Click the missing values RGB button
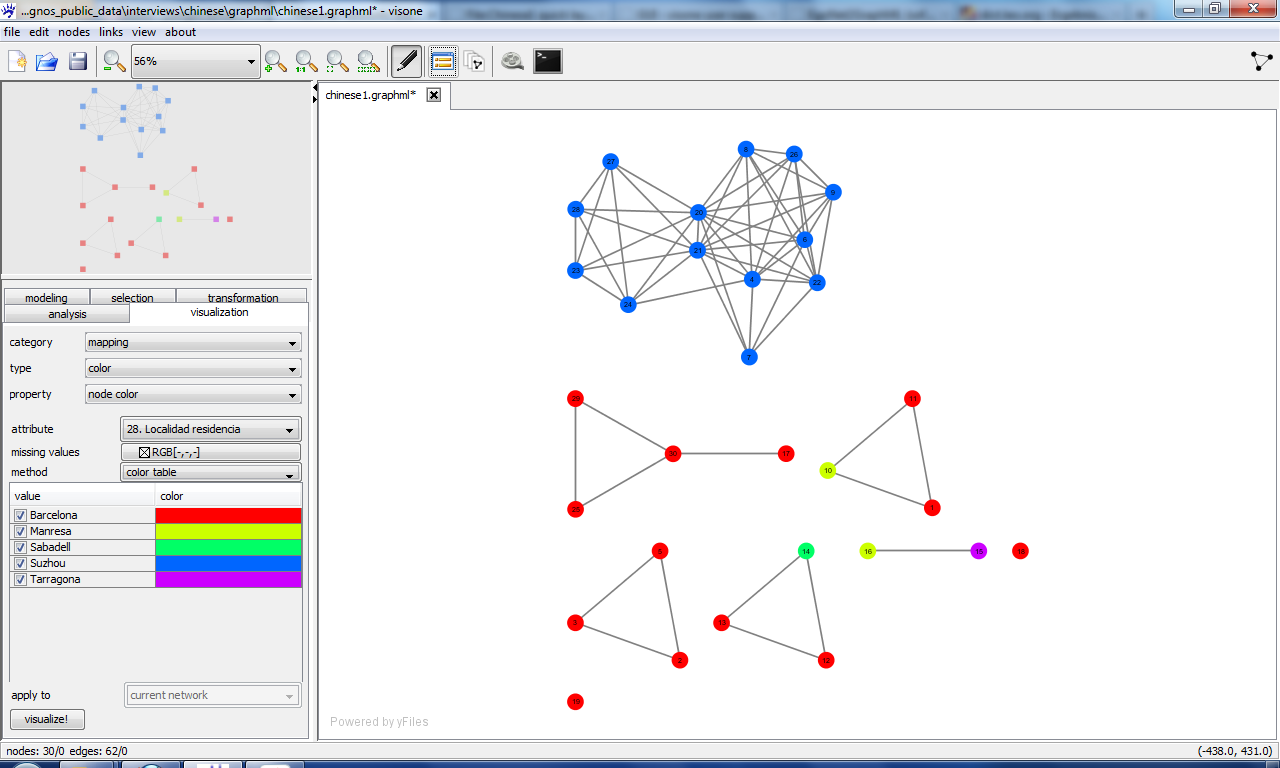This screenshot has height=768, width=1280. (x=211, y=452)
